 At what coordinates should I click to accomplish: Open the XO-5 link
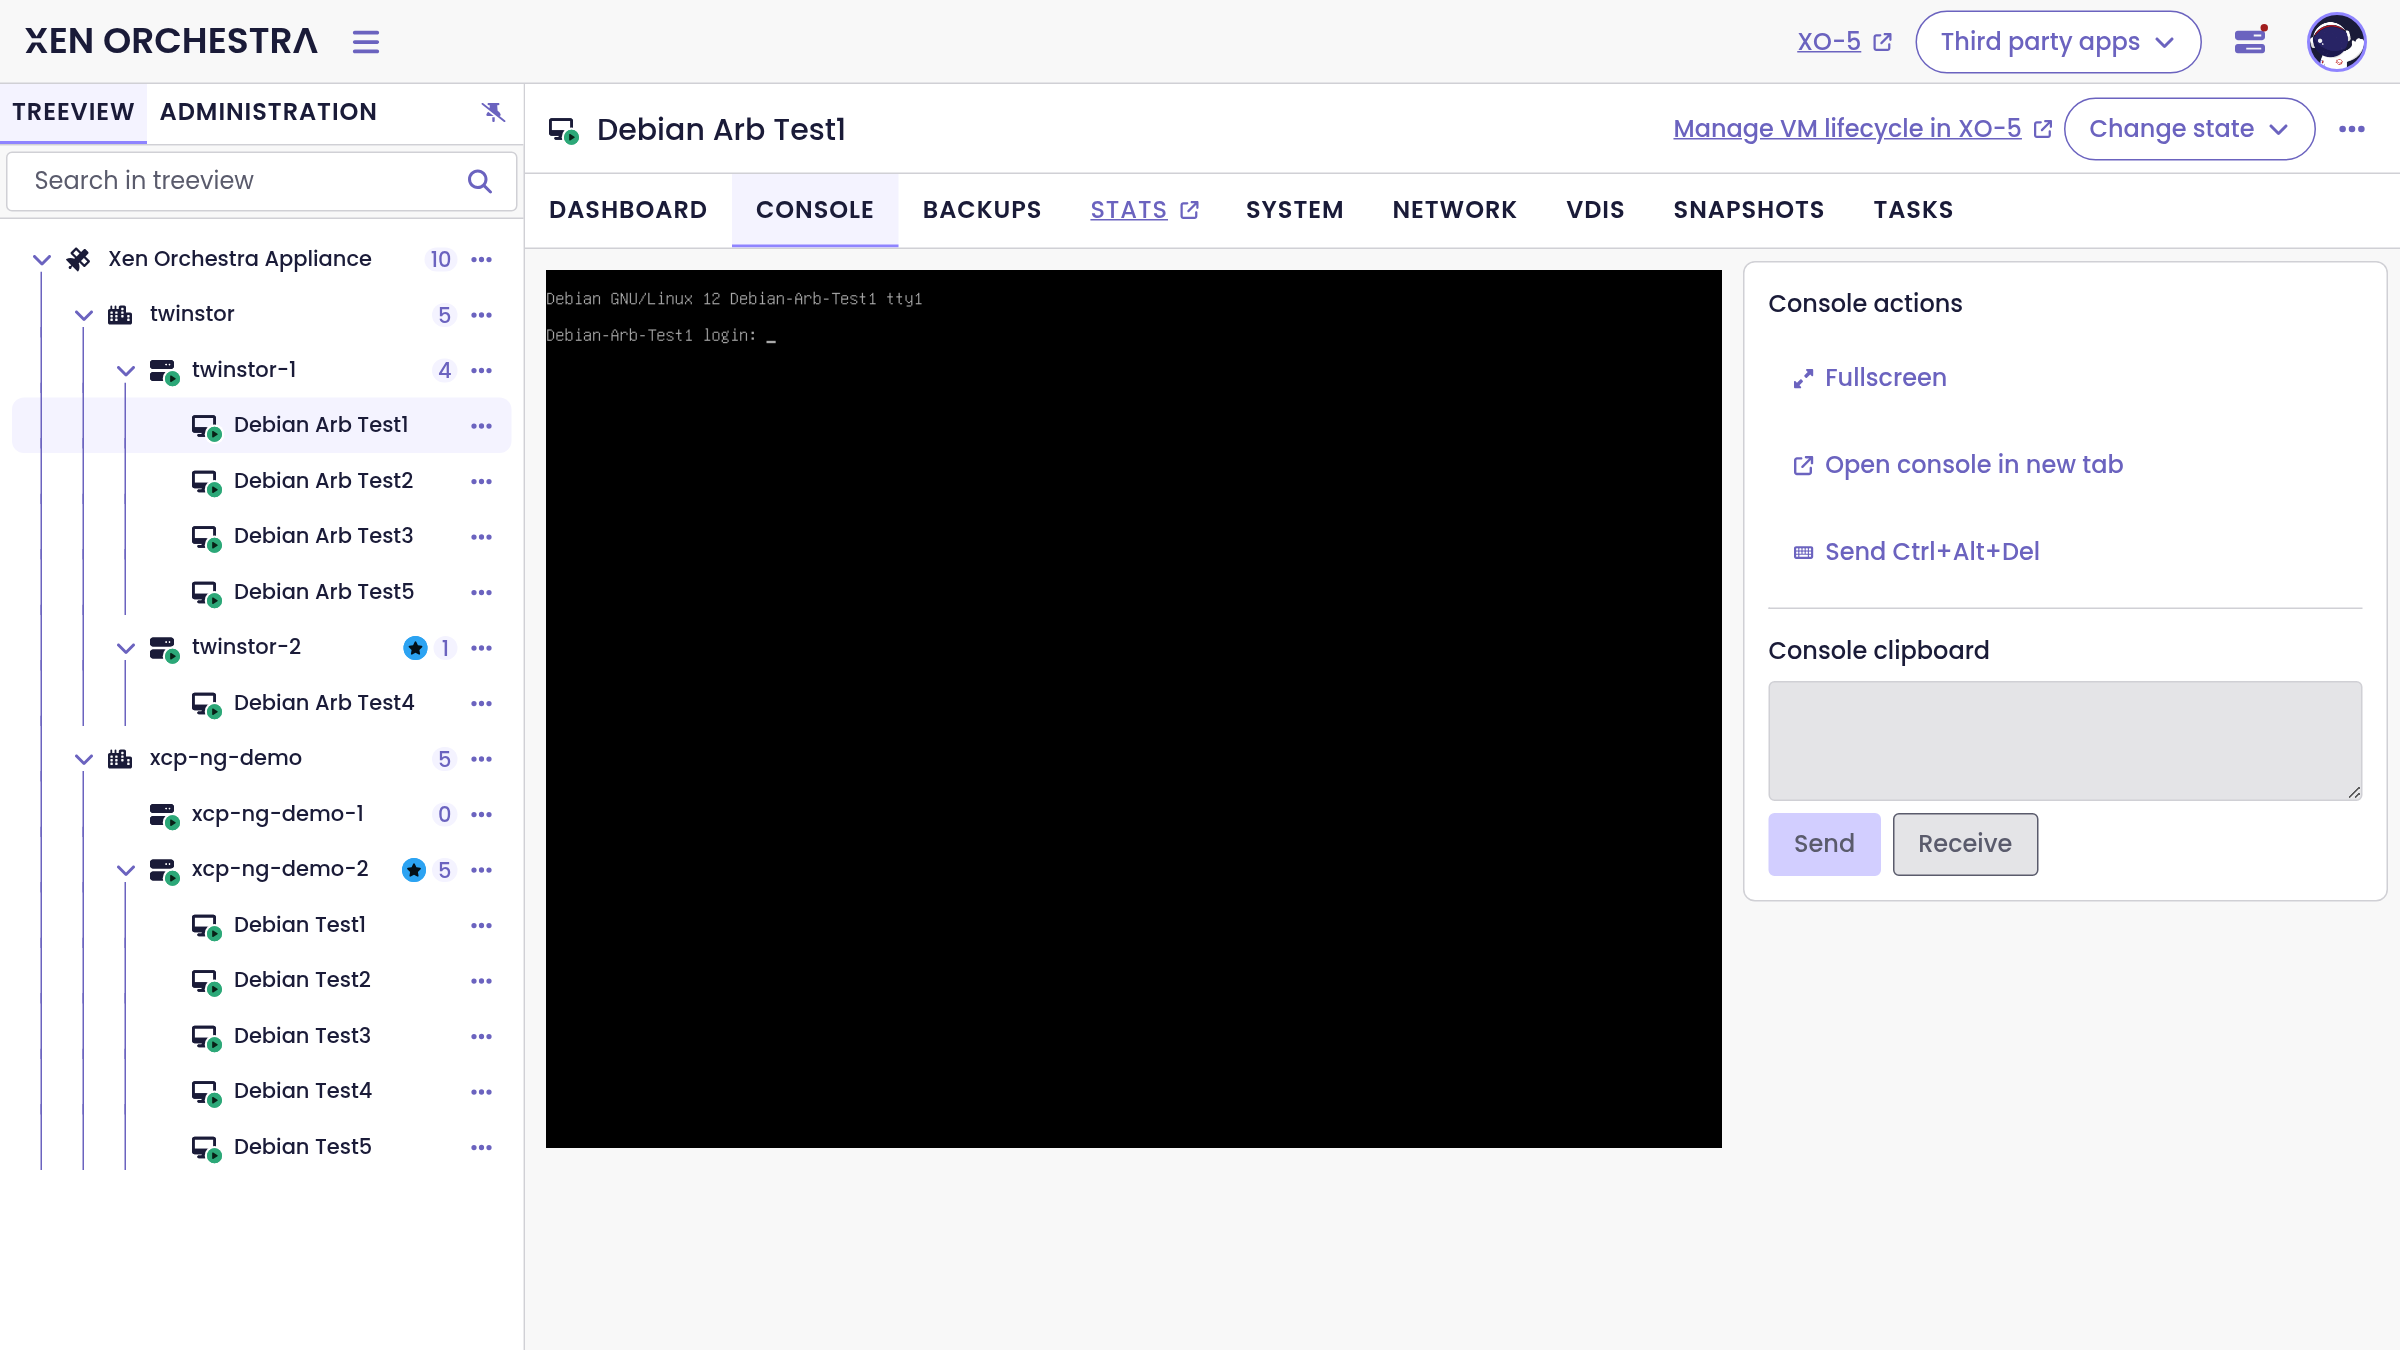tap(1845, 42)
